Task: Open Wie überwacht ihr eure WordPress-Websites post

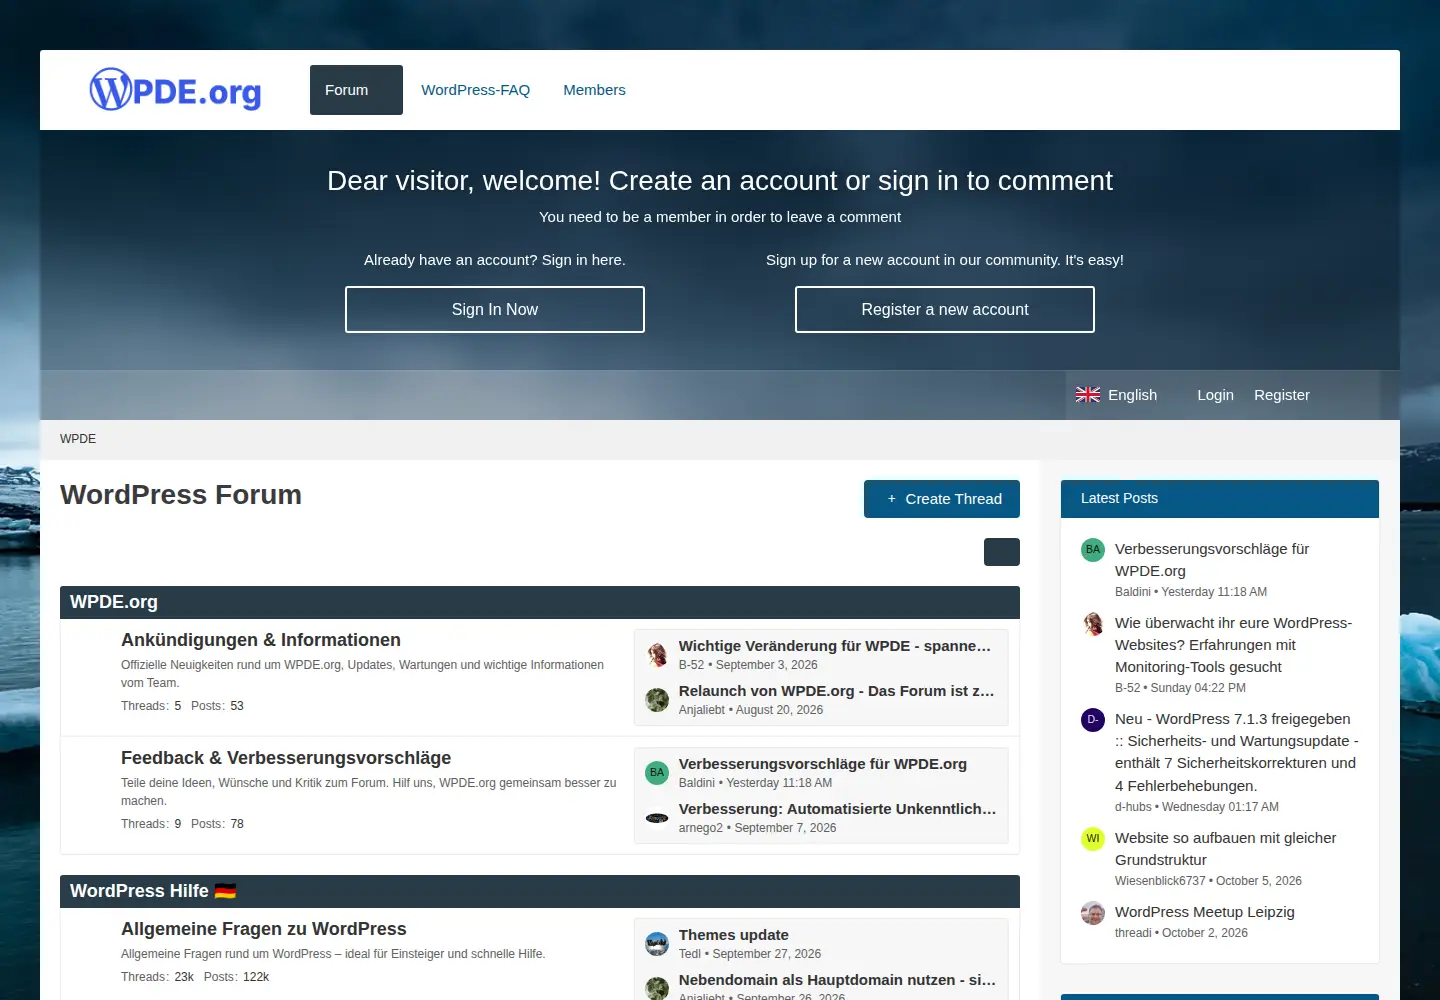Action: click(1233, 645)
